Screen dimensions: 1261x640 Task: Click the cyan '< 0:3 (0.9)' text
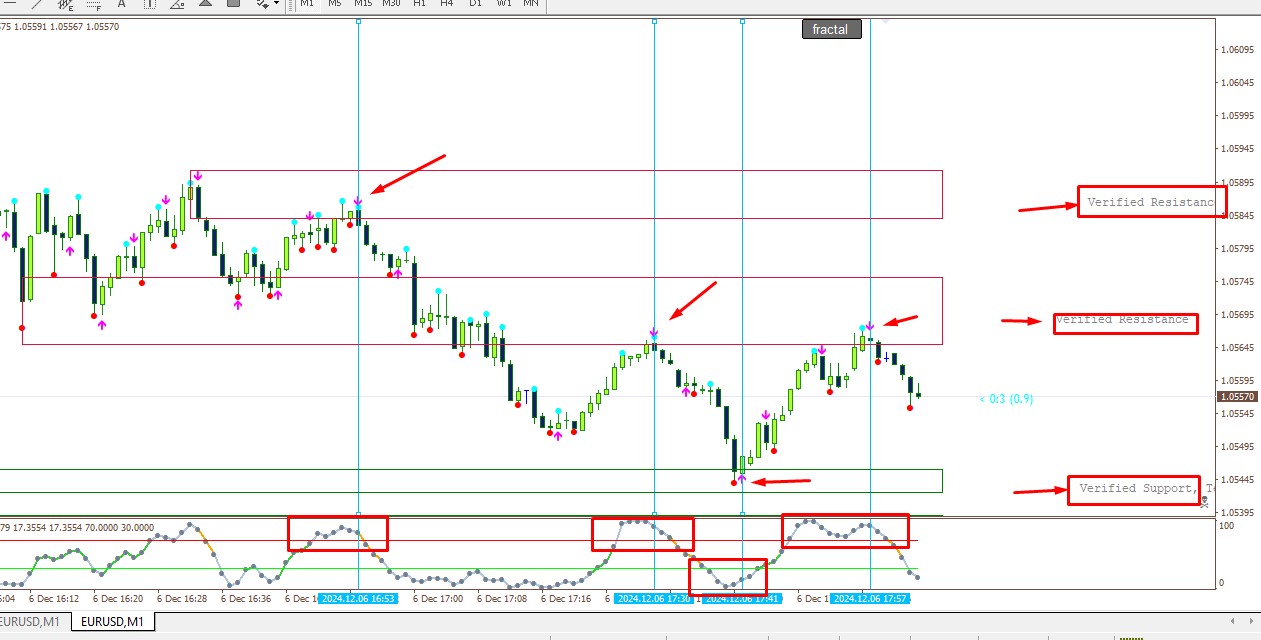pyautogui.click(x=1006, y=399)
